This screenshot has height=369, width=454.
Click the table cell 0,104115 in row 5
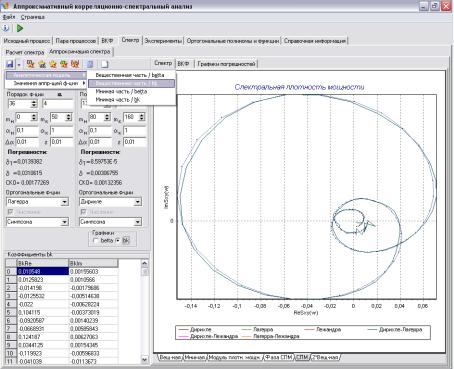(42, 312)
